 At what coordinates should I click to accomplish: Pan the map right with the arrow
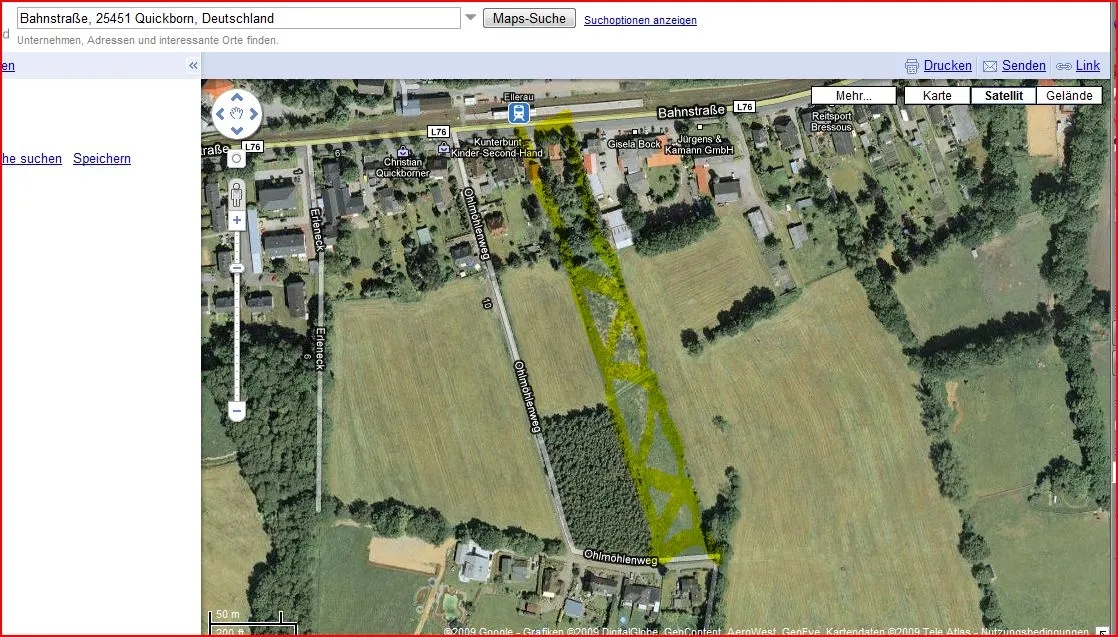coord(254,114)
